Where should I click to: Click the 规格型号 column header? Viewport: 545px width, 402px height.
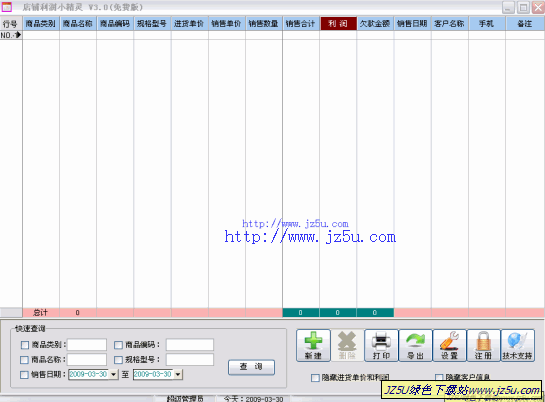[152, 24]
